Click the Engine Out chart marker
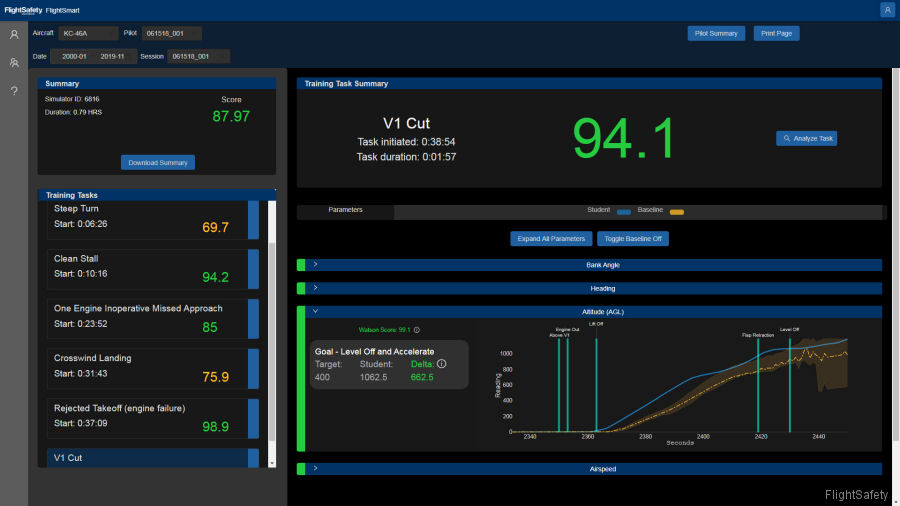900x506 pixels. [567, 384]
